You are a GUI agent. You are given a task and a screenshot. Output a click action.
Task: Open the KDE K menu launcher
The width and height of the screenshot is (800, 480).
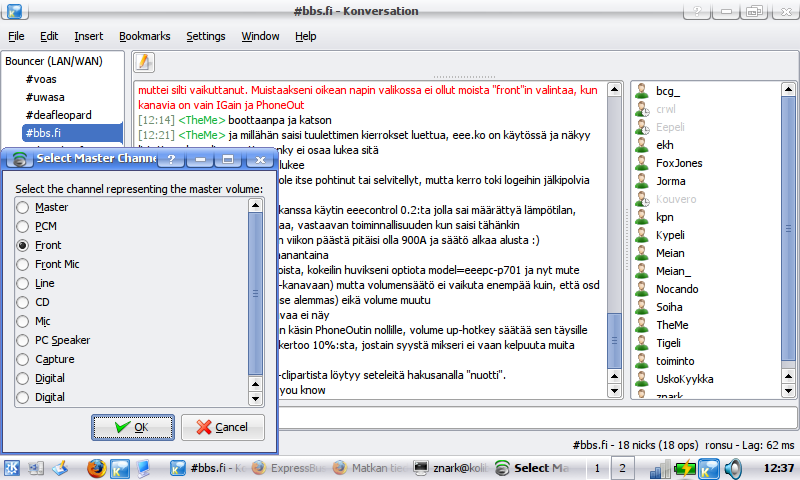[14, 467]
